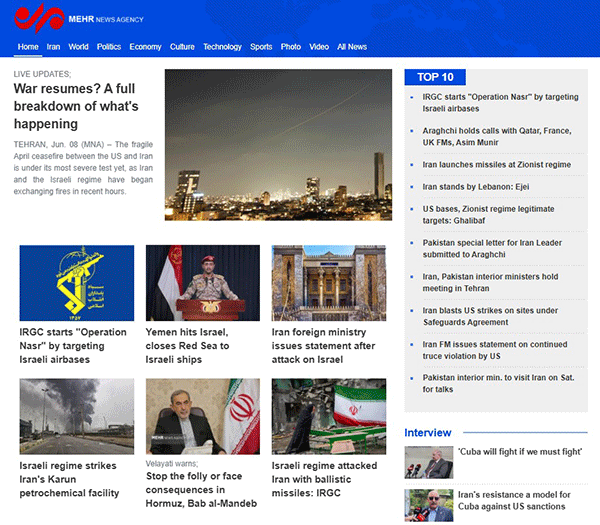Click the 'Velayati warns;' kicker text
Viewport: 600px width, 525px height.
[x=172, y=464]
